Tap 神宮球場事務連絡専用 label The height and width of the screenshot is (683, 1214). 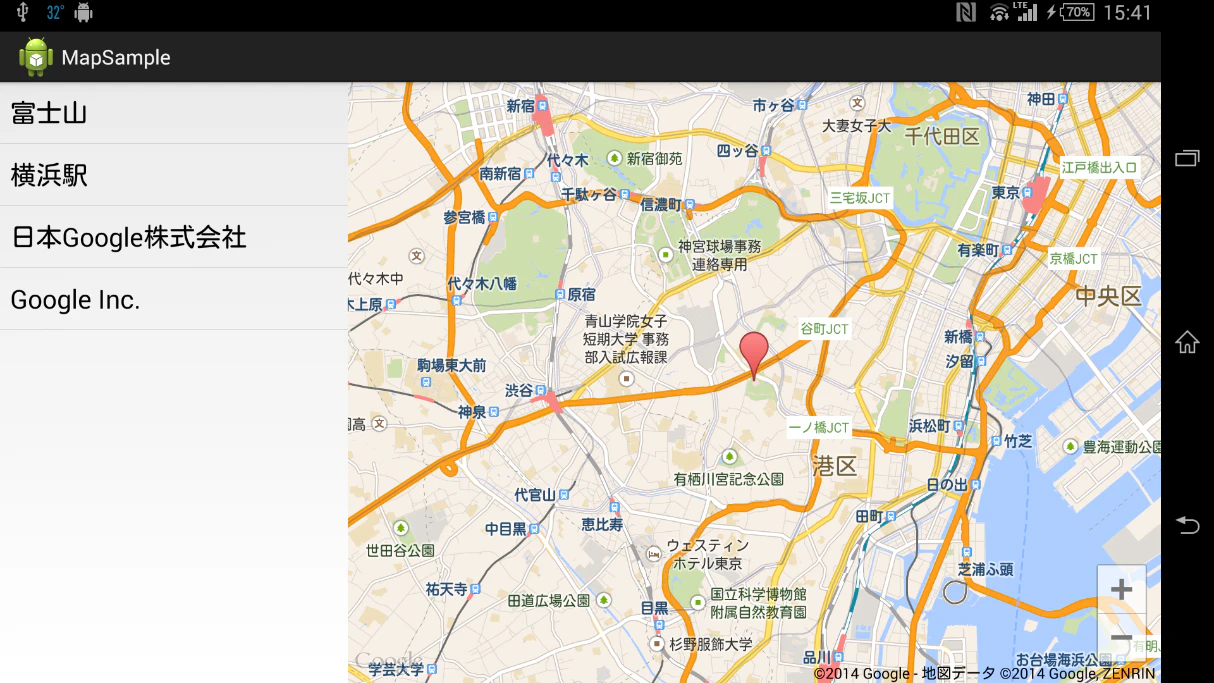pos(719,255)
